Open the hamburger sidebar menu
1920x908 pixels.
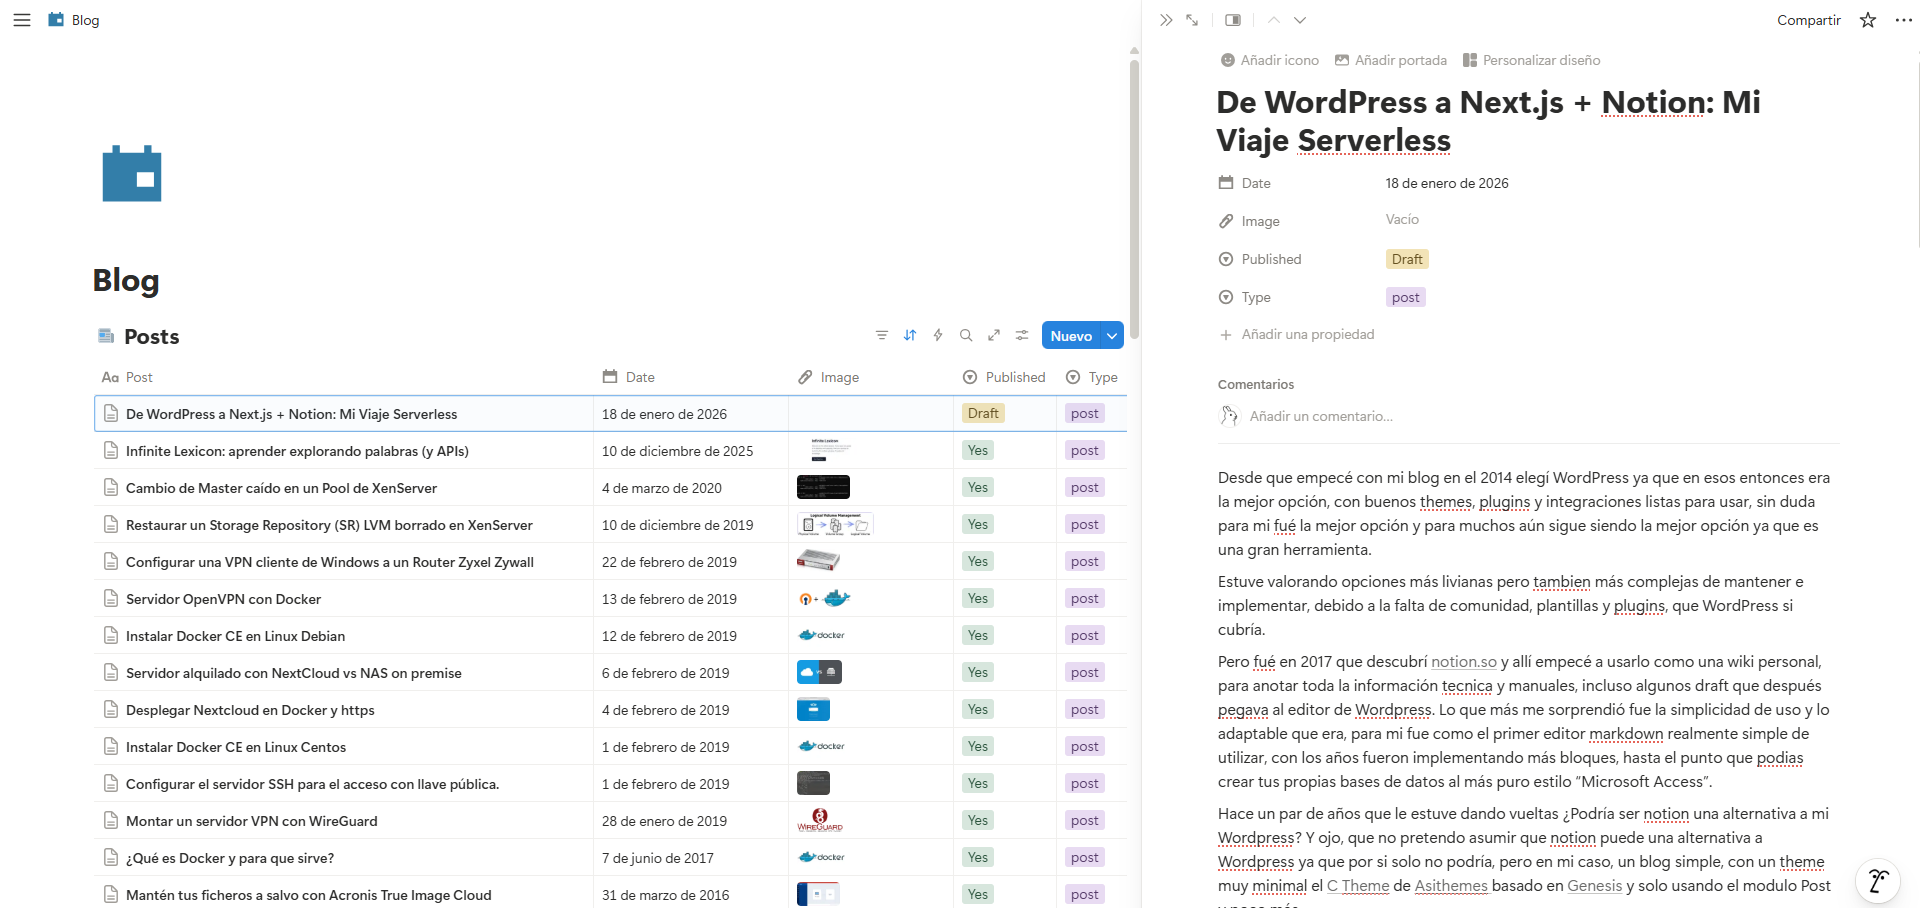(21, 20)
